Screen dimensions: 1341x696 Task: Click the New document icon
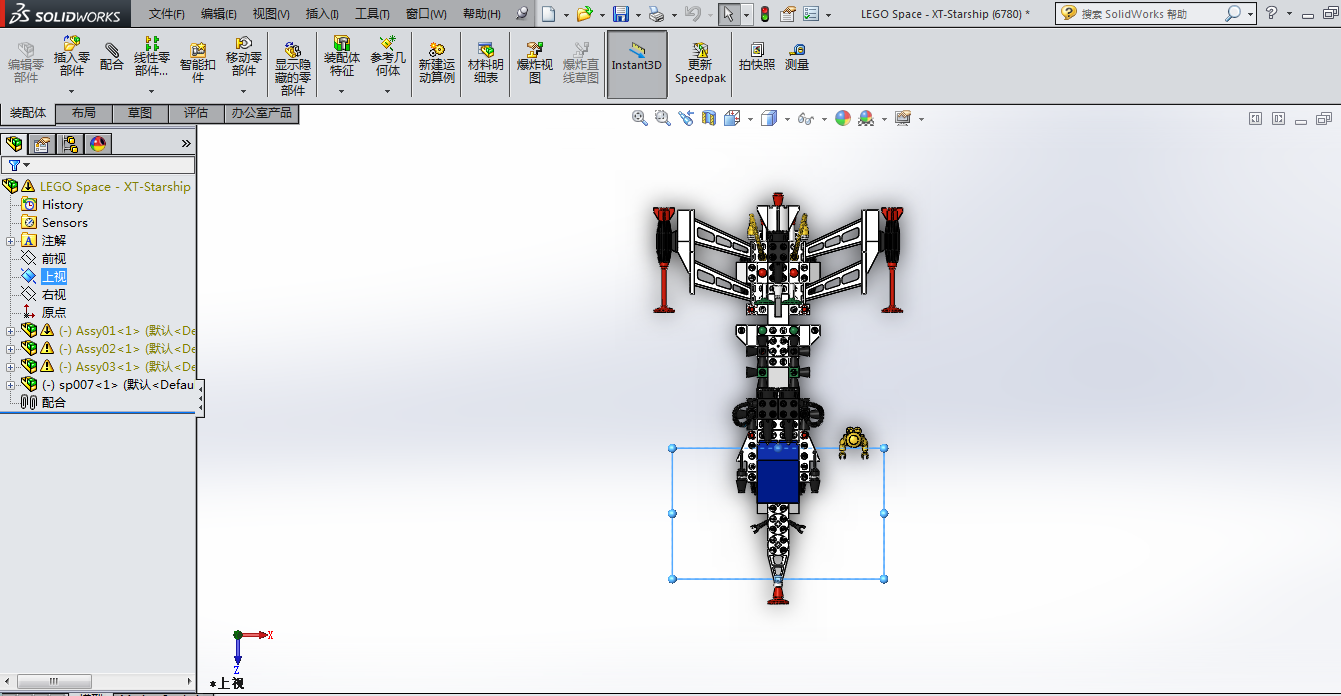pyautogui.click(x=548, y=14)
